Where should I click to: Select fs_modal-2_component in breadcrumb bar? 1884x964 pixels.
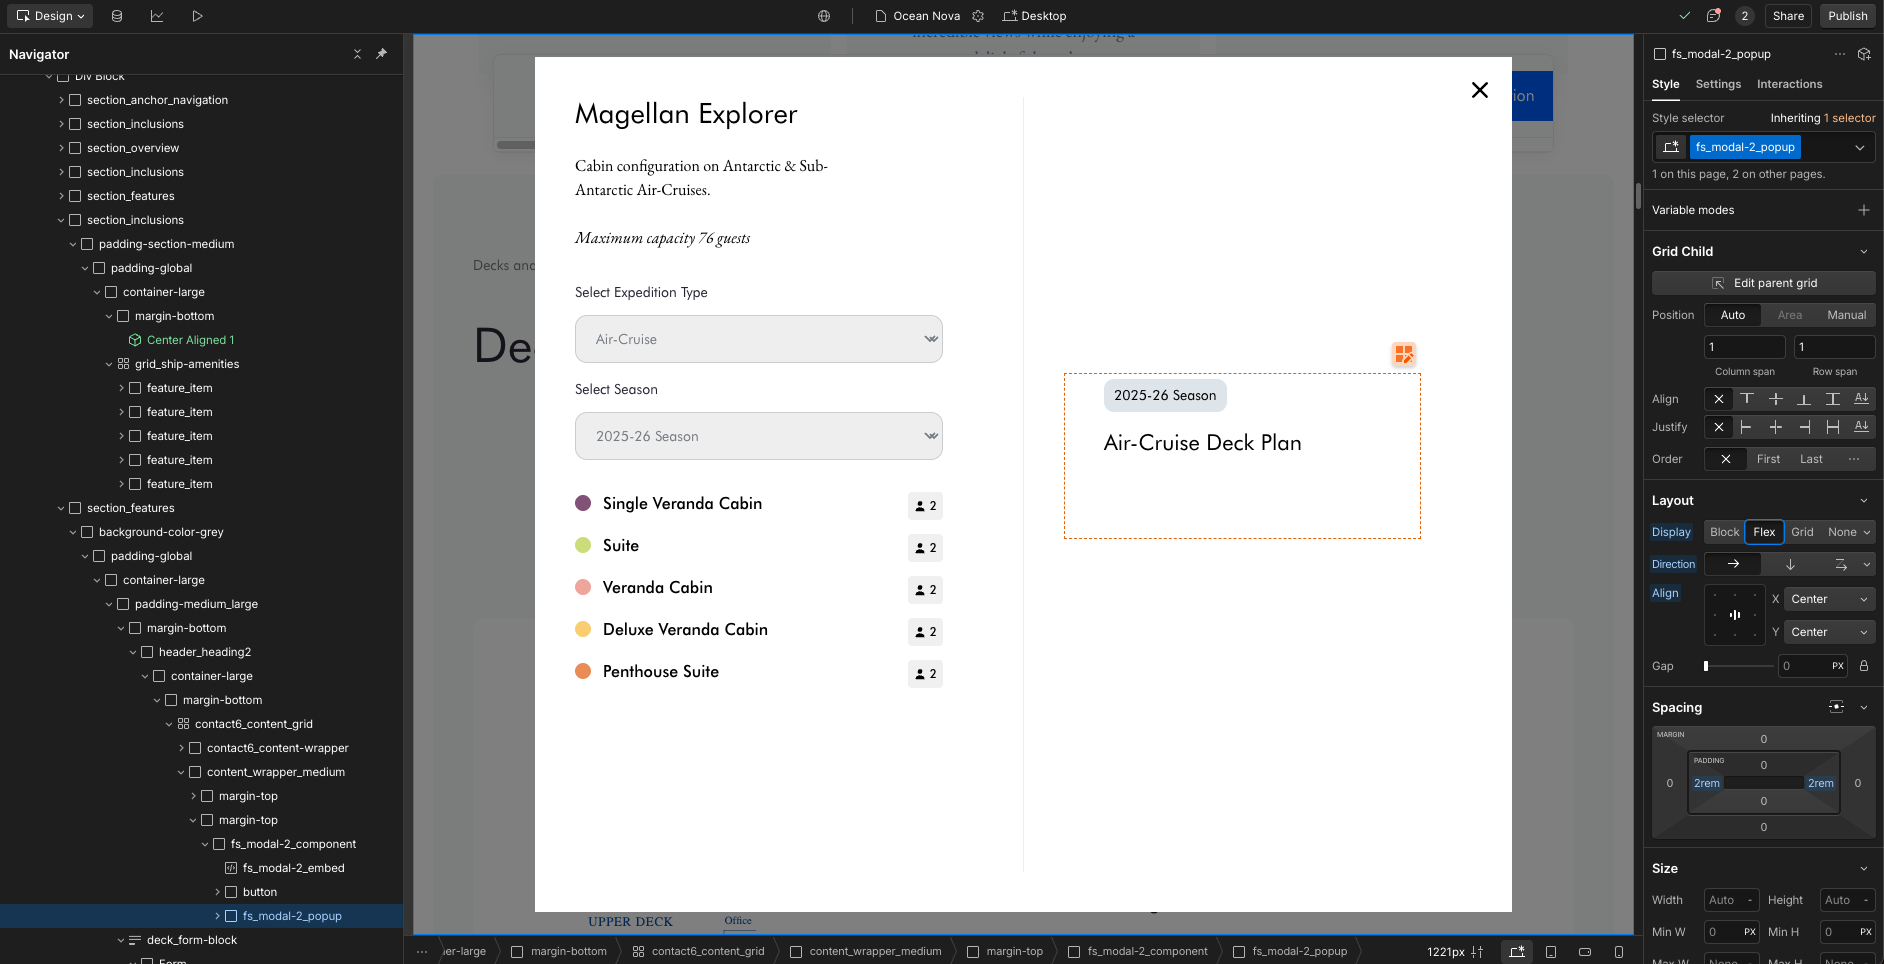pyautogui.click(x=1138, y=952)
